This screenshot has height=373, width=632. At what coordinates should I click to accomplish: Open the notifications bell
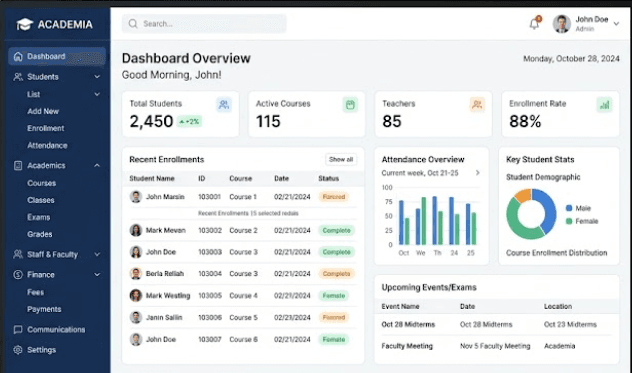point(534,23)
